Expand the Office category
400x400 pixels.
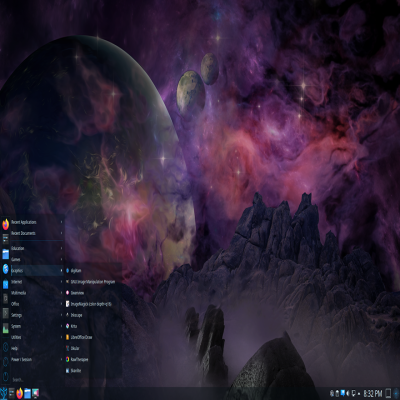click(x=37, y=304)
